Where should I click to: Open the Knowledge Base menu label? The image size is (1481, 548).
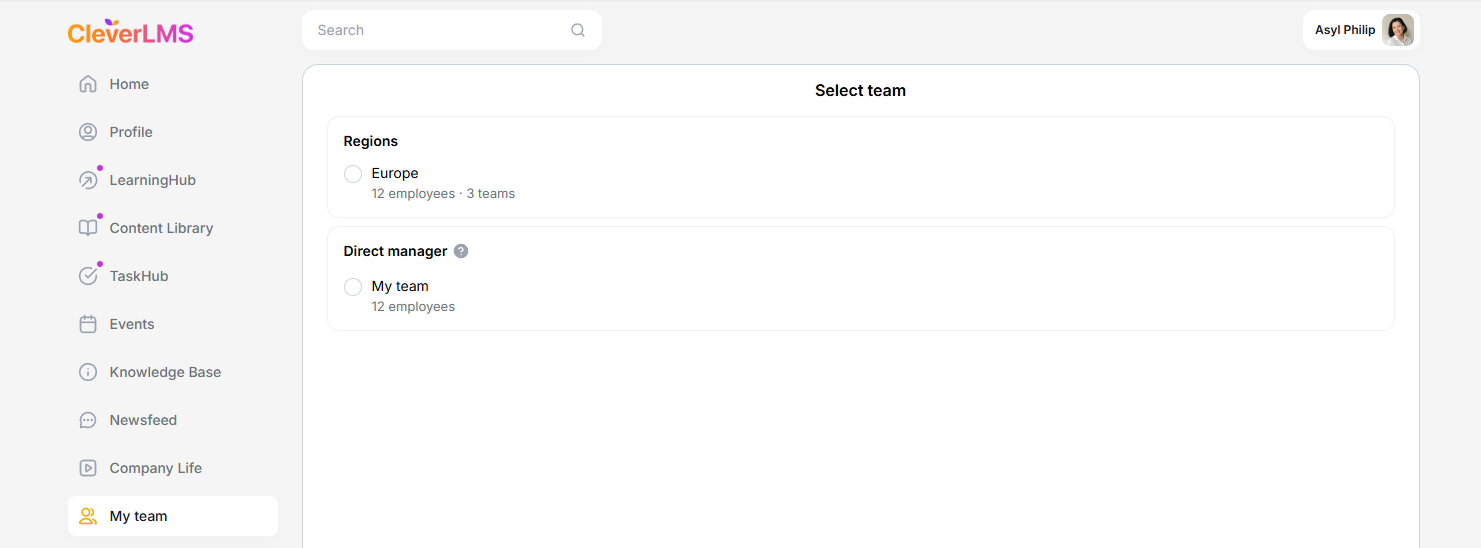[x=165, y=372]
